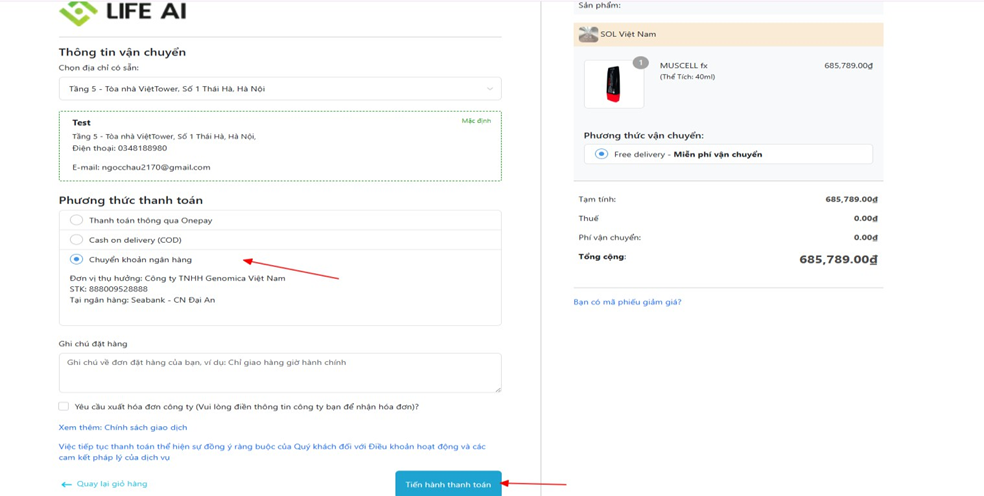Click the LIFE AI logo icon

(78, 12)
